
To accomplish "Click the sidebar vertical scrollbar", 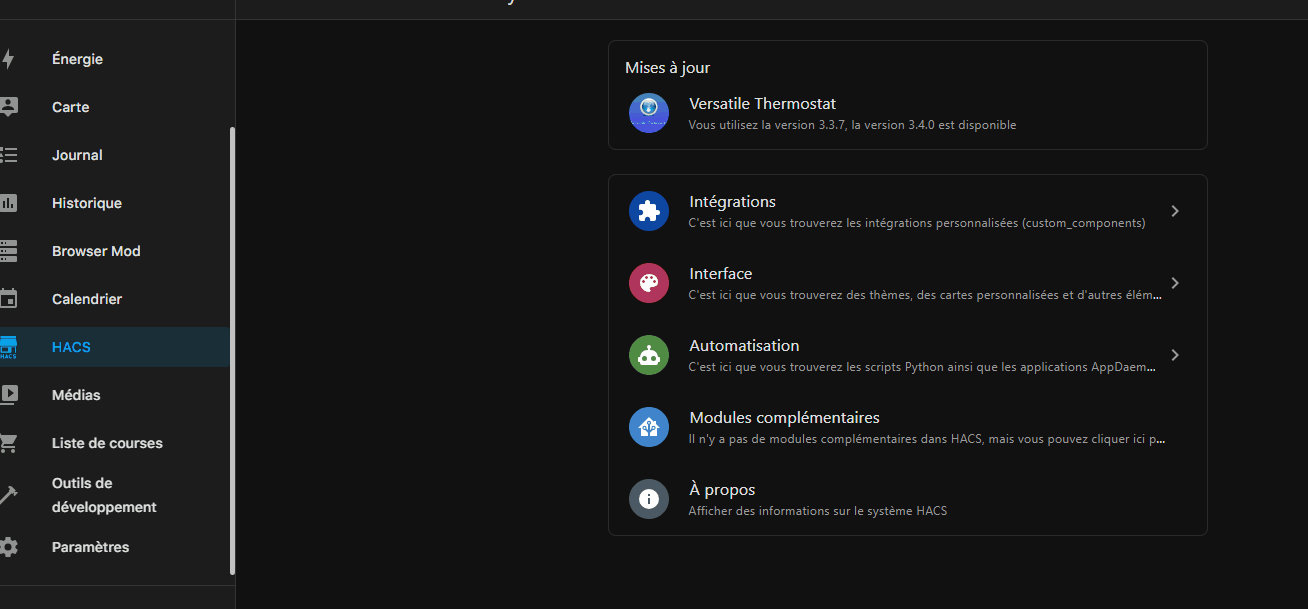I will tap(232, 350).
